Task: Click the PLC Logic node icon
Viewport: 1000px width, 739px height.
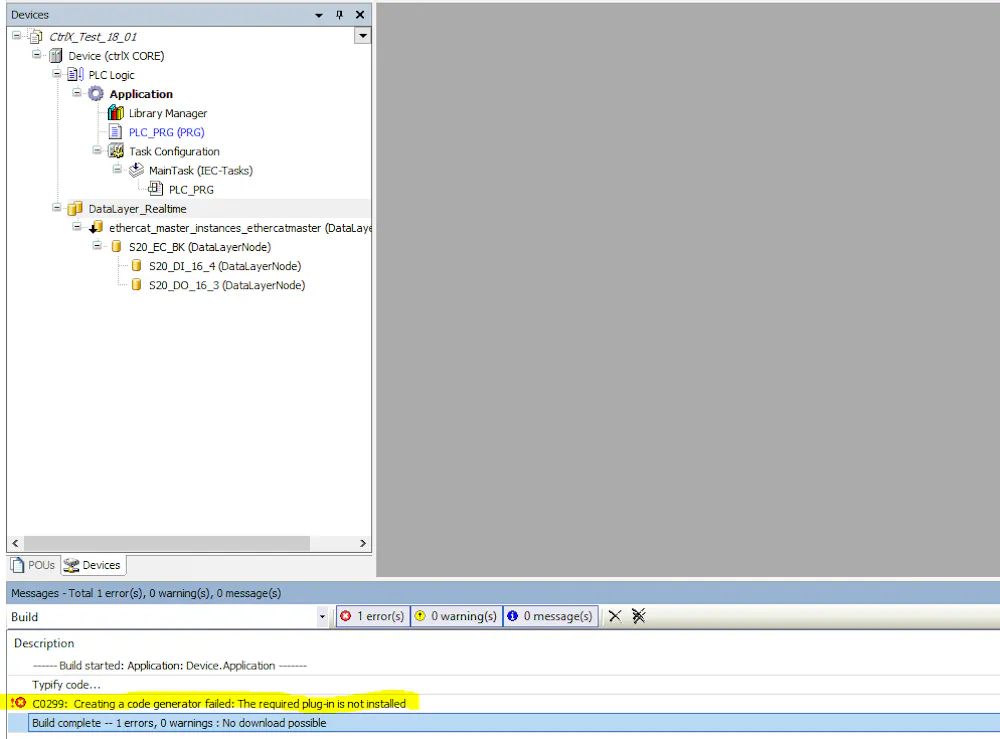Action: coord(76,75)
